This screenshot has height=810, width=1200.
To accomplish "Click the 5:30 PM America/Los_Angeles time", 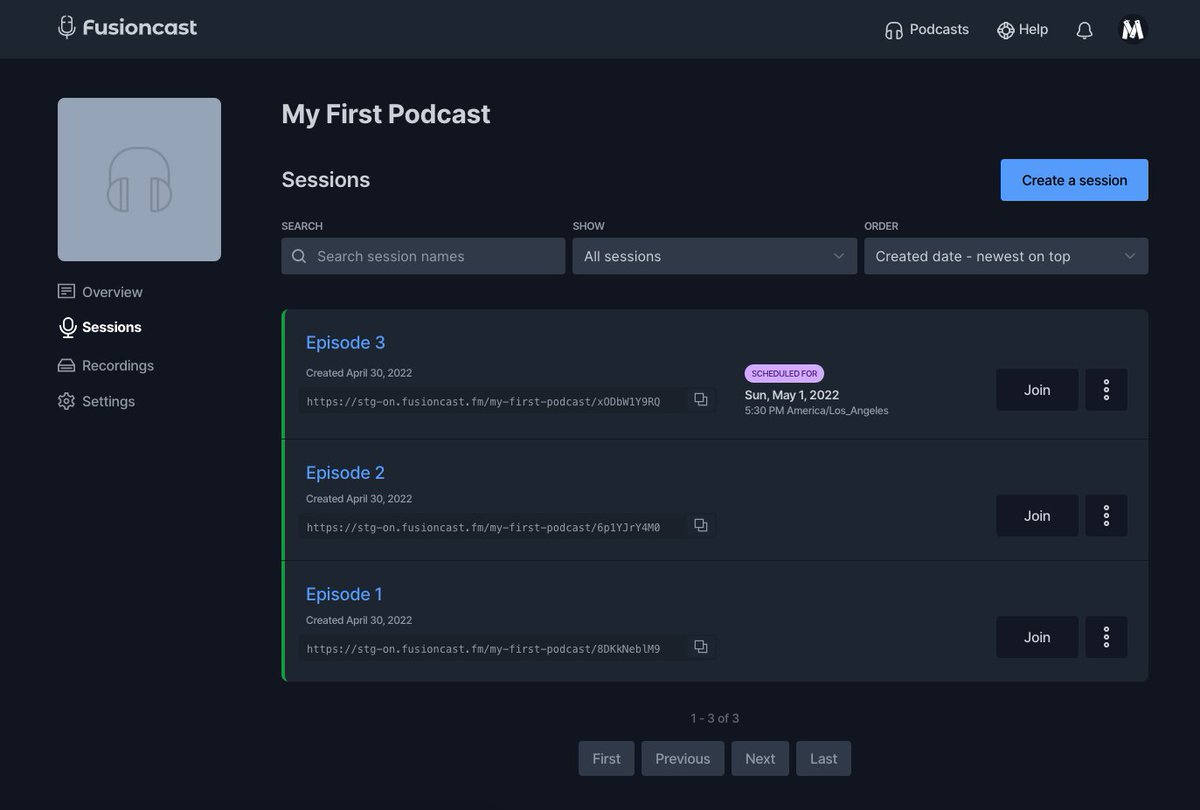I will (816, 411).
